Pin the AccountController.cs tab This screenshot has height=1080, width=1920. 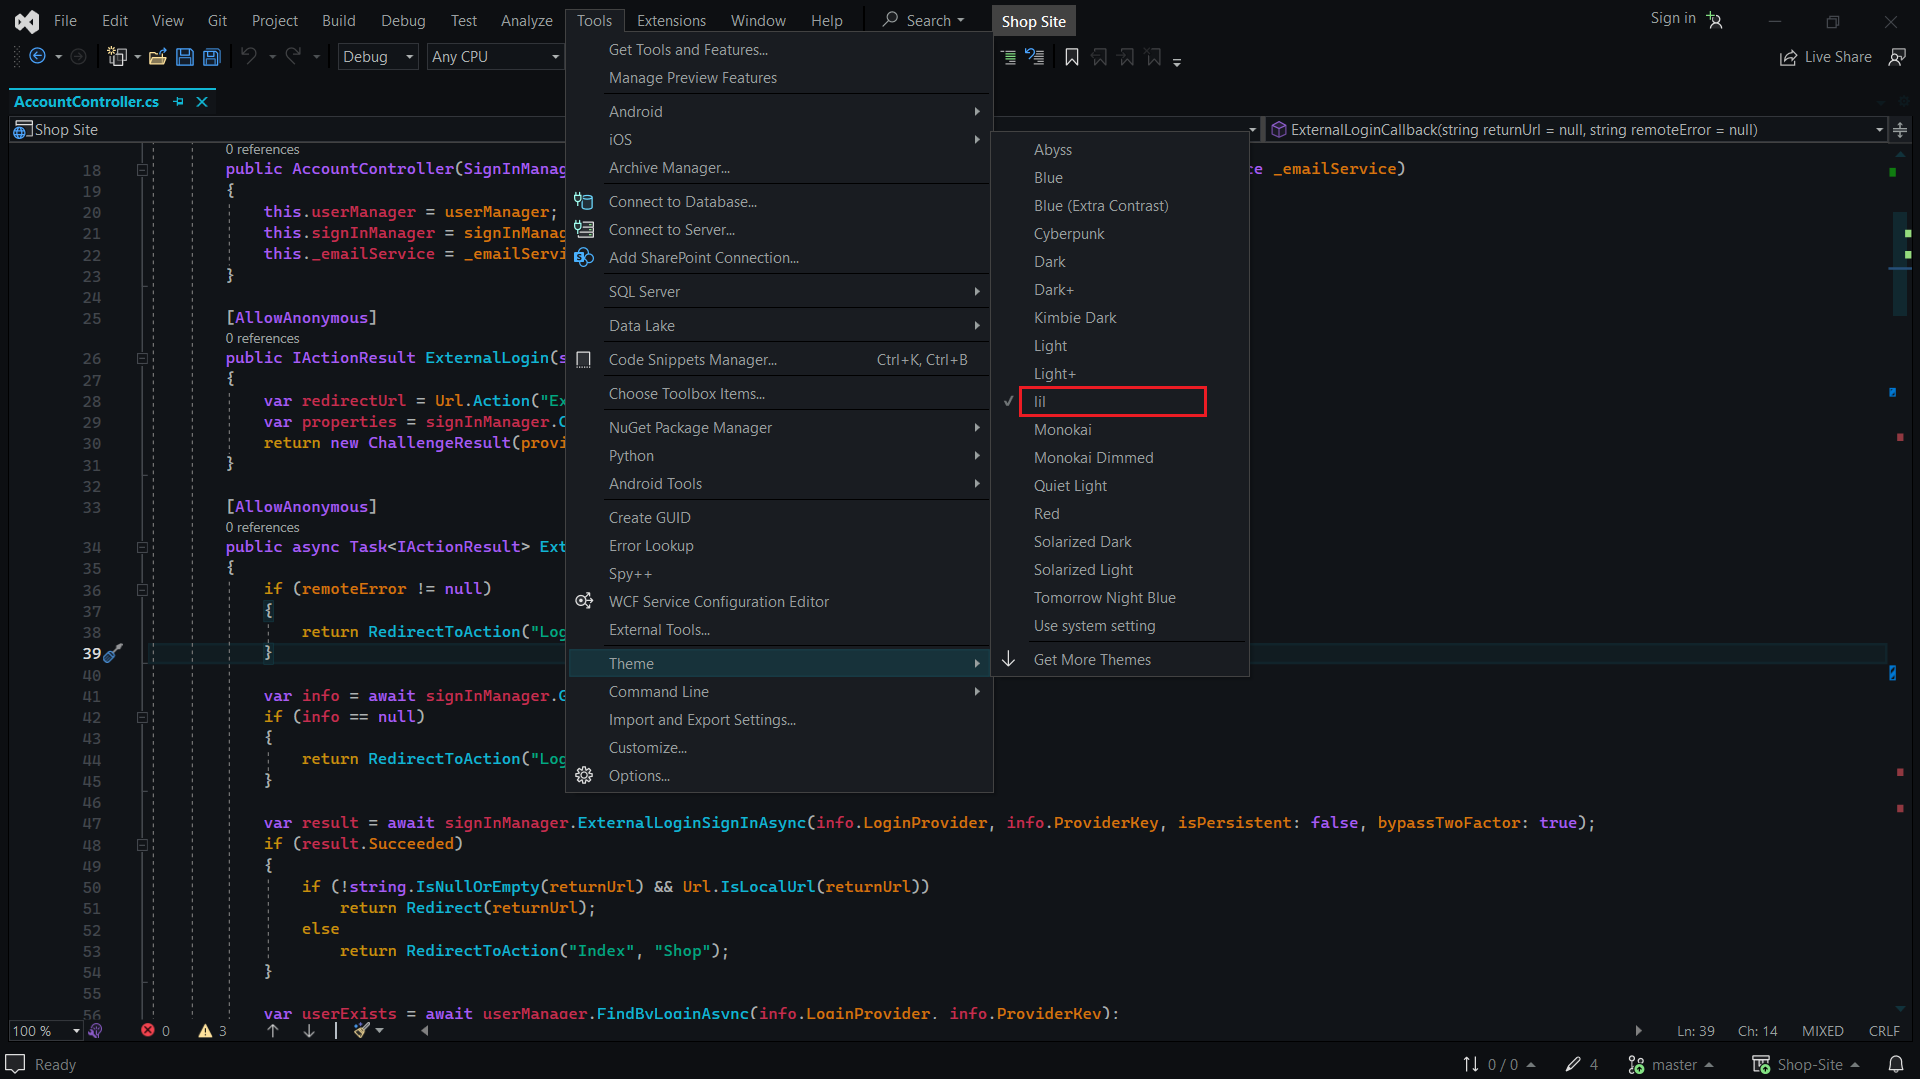178,102
